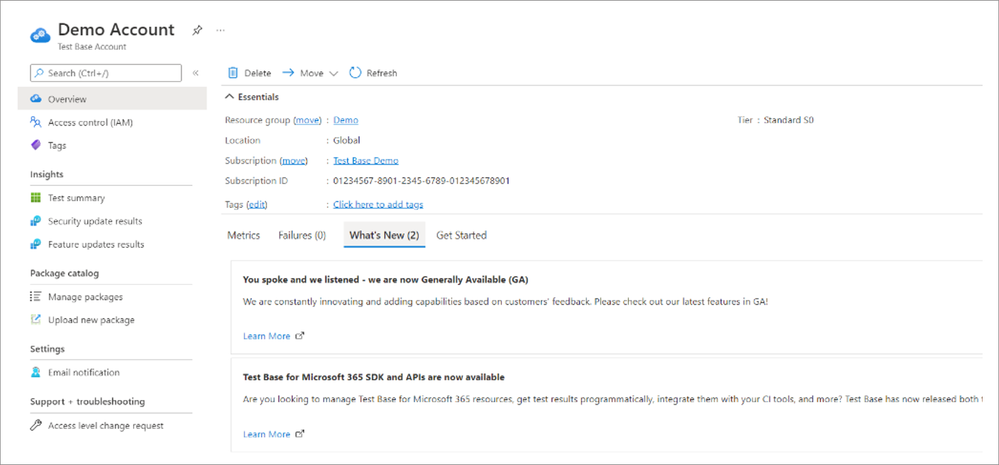The height and width of the screenshot is (465, 999).
Task: Click the Subscription ID value 01234567-8901-2345-6789-012345678901
Action: (421, 181)
